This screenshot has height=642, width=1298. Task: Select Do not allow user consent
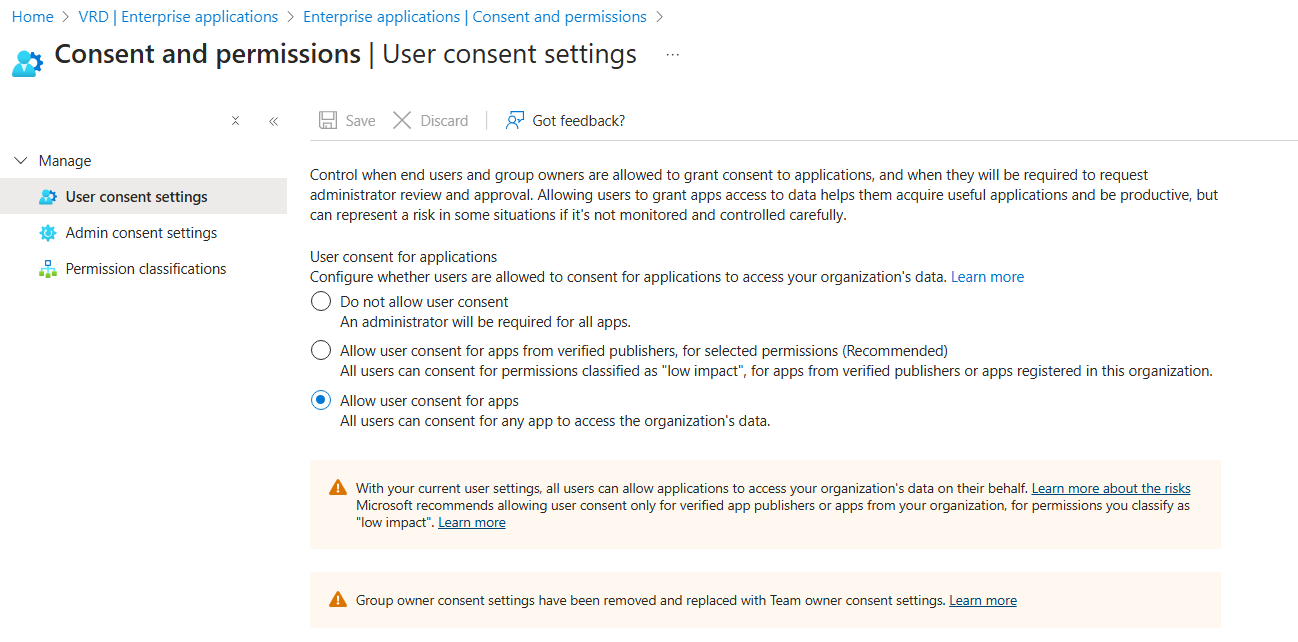point(322,300)
